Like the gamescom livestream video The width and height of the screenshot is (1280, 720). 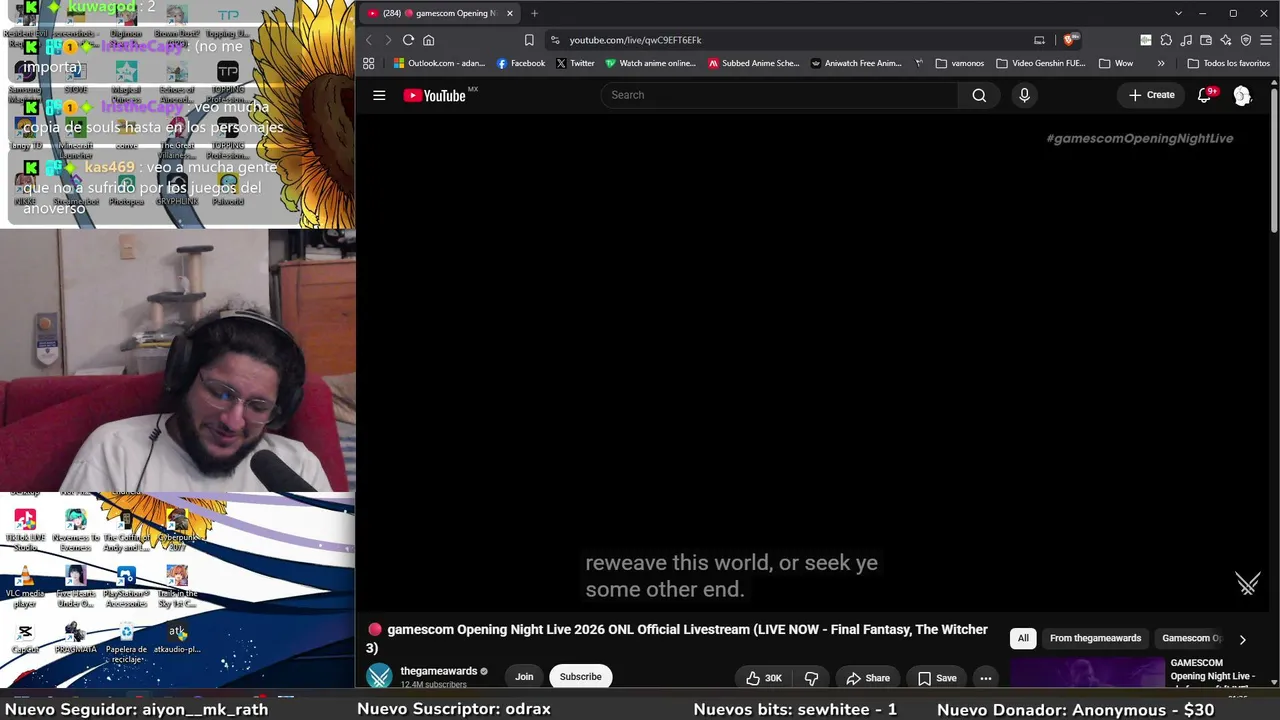coord(764,678)
